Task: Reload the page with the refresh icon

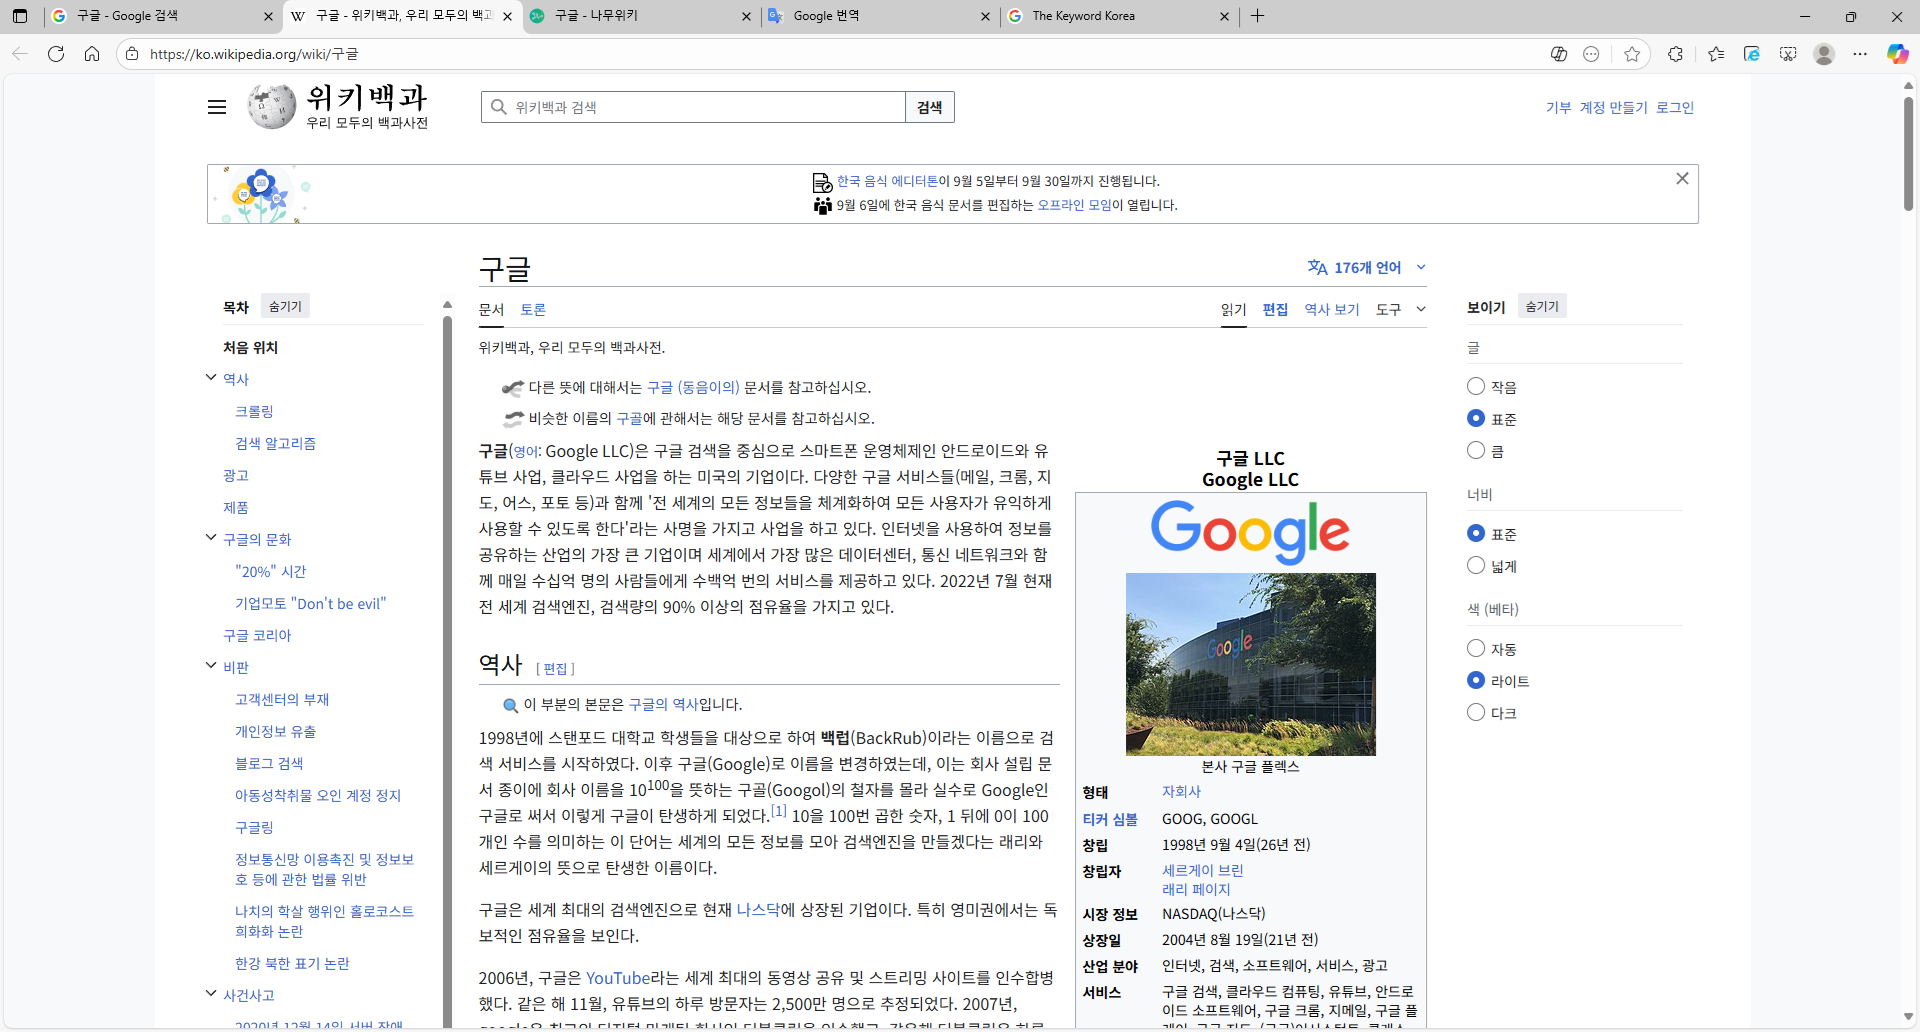Action: coord(56,54)
